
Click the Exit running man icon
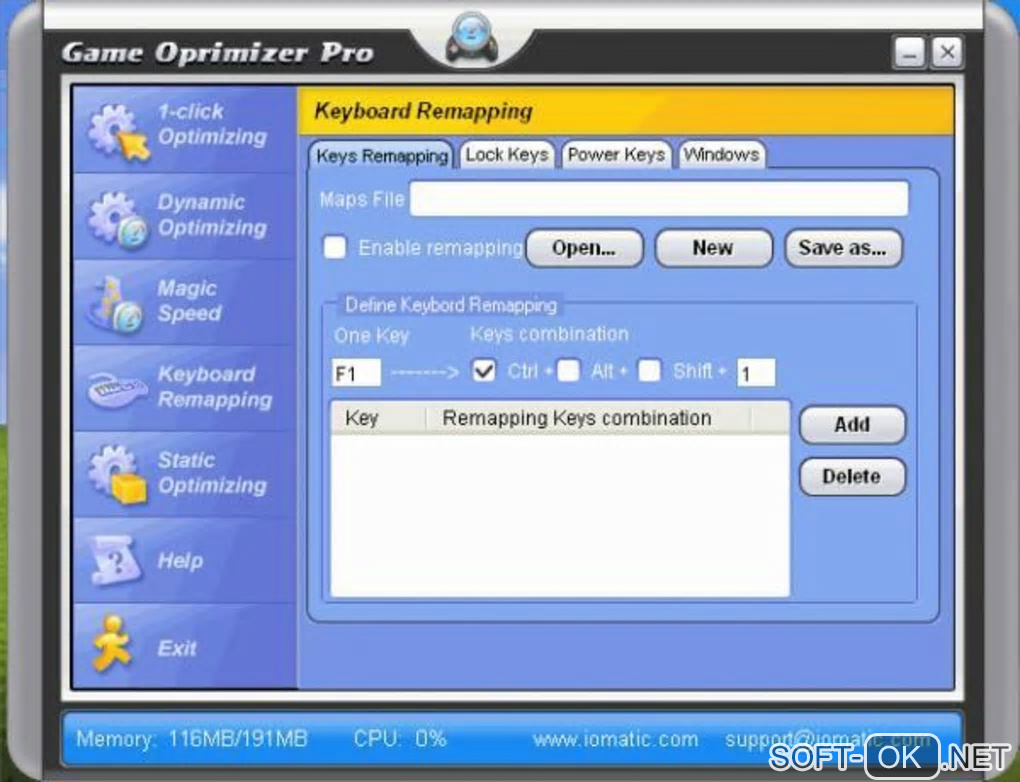[111, 644]
